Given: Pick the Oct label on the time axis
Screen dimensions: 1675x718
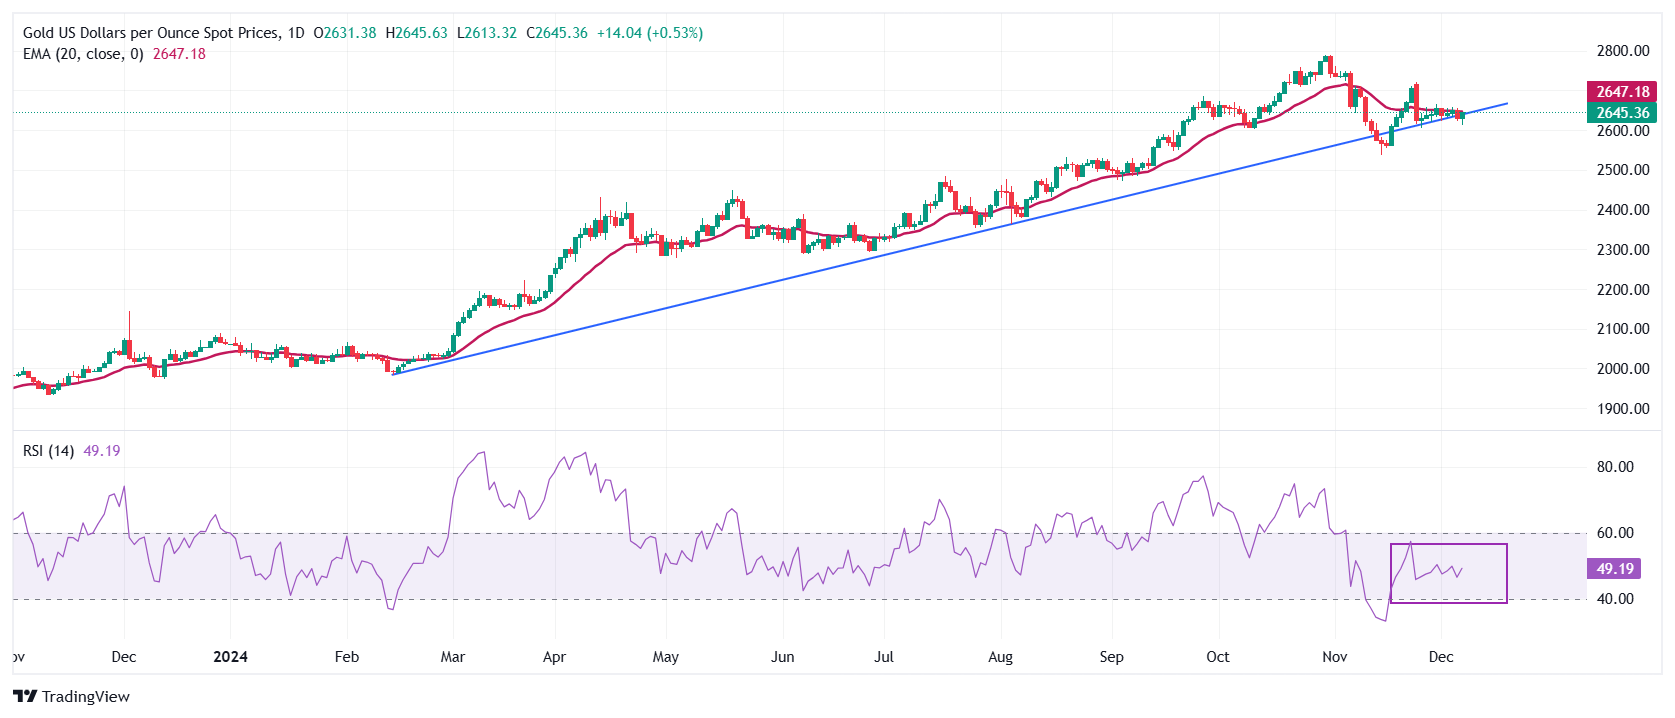Looking at the screenshot, I should [1217, 657].
